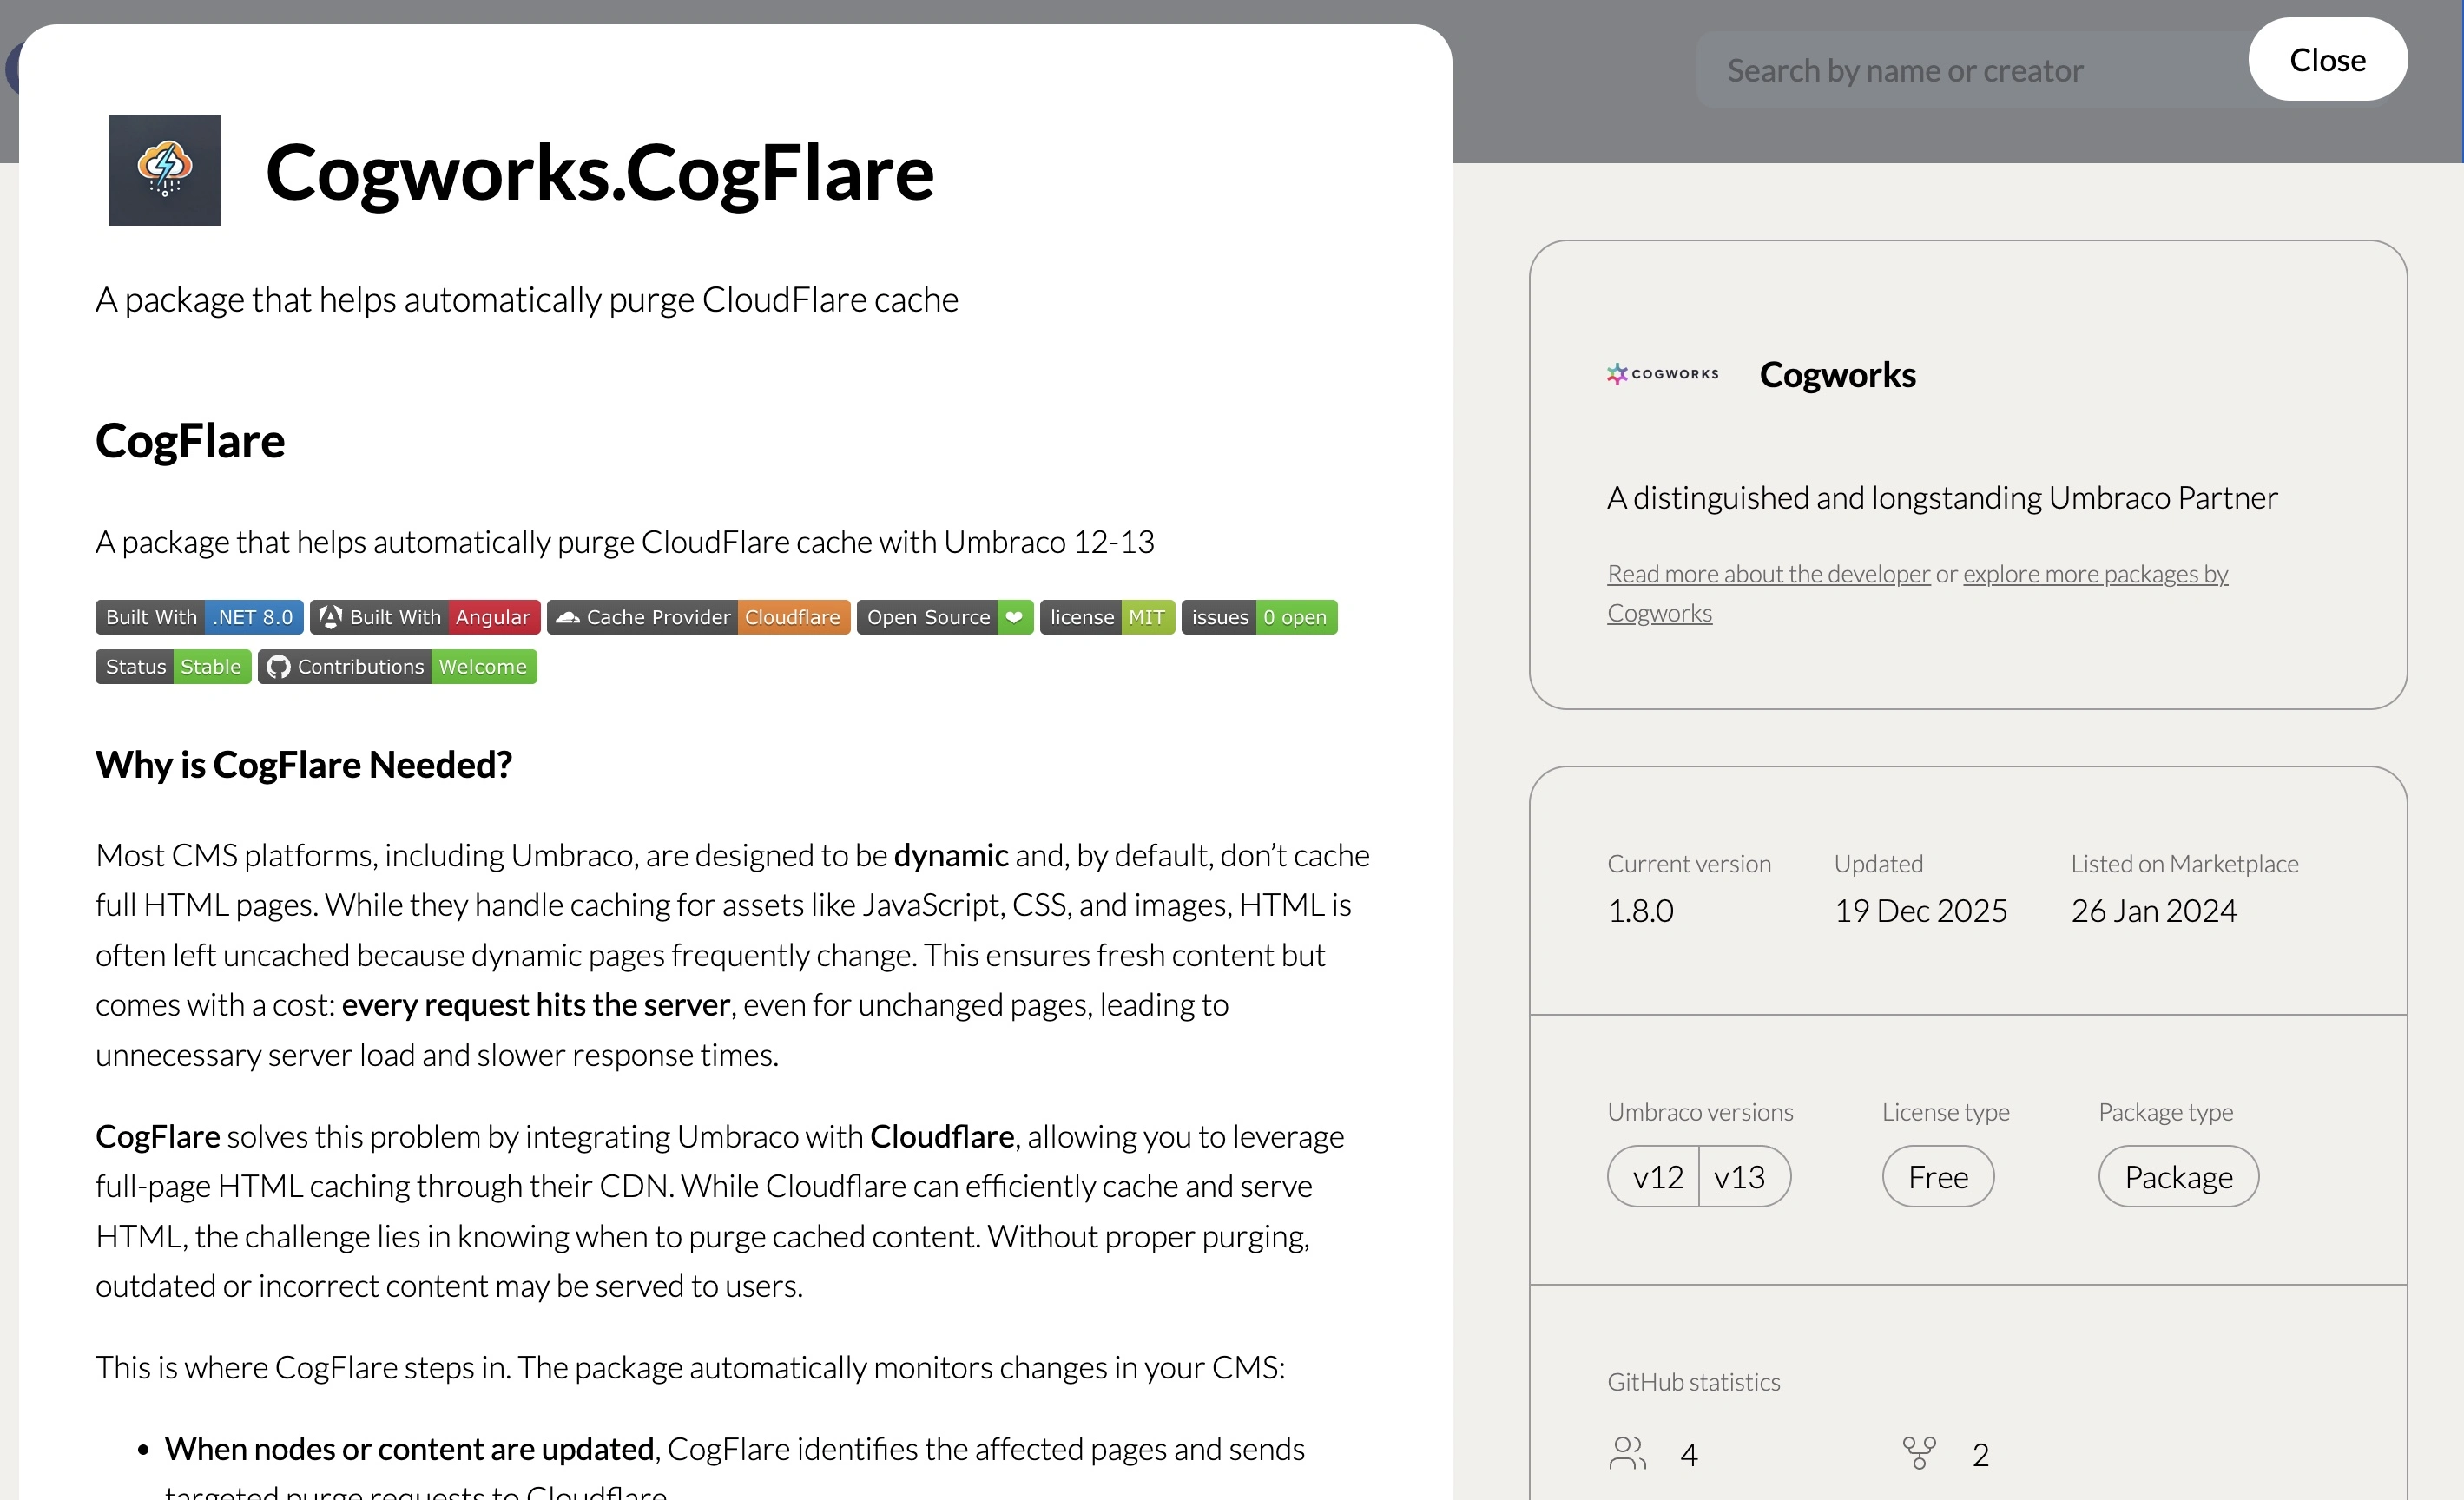Select the v12 Umbraco version chip

coord(1656,1176)
